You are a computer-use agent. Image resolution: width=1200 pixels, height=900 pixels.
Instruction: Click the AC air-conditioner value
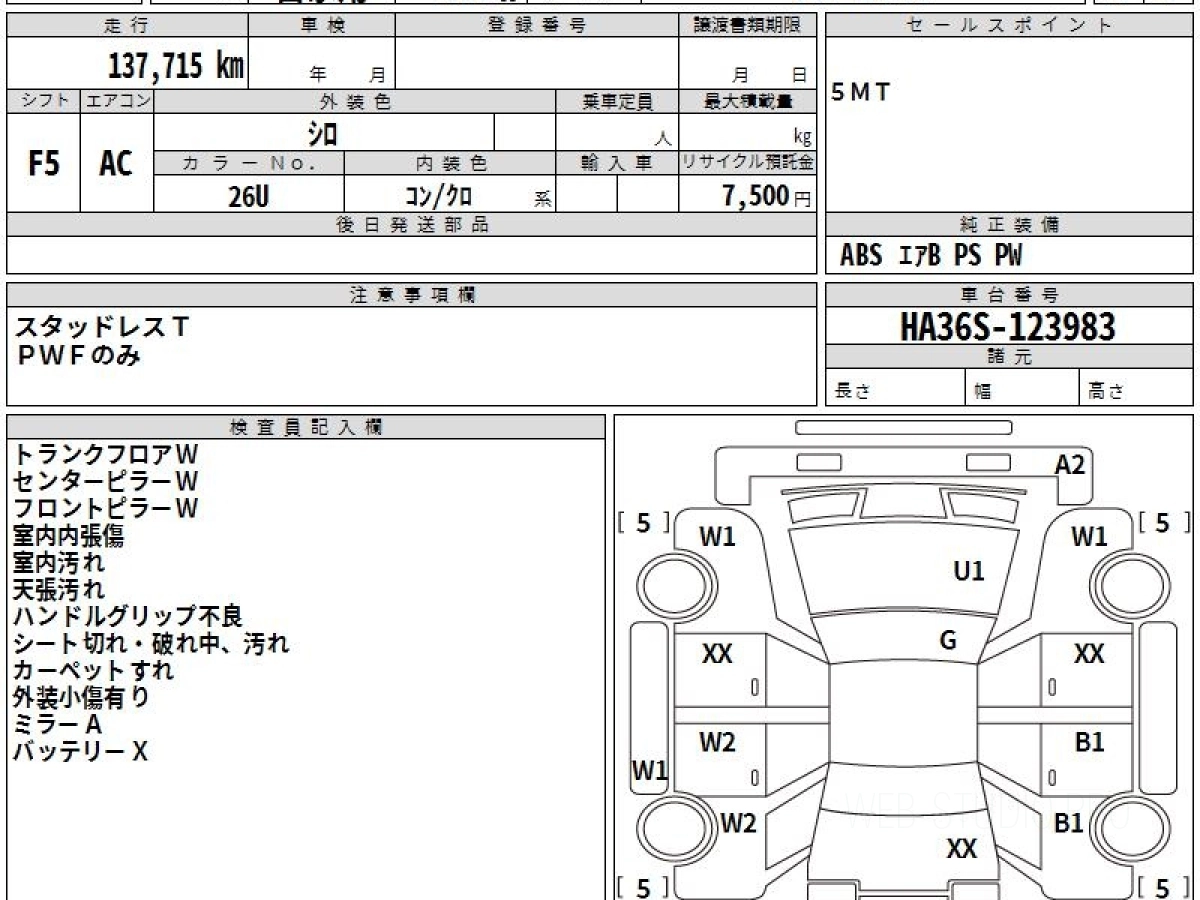tap(116, 164)
